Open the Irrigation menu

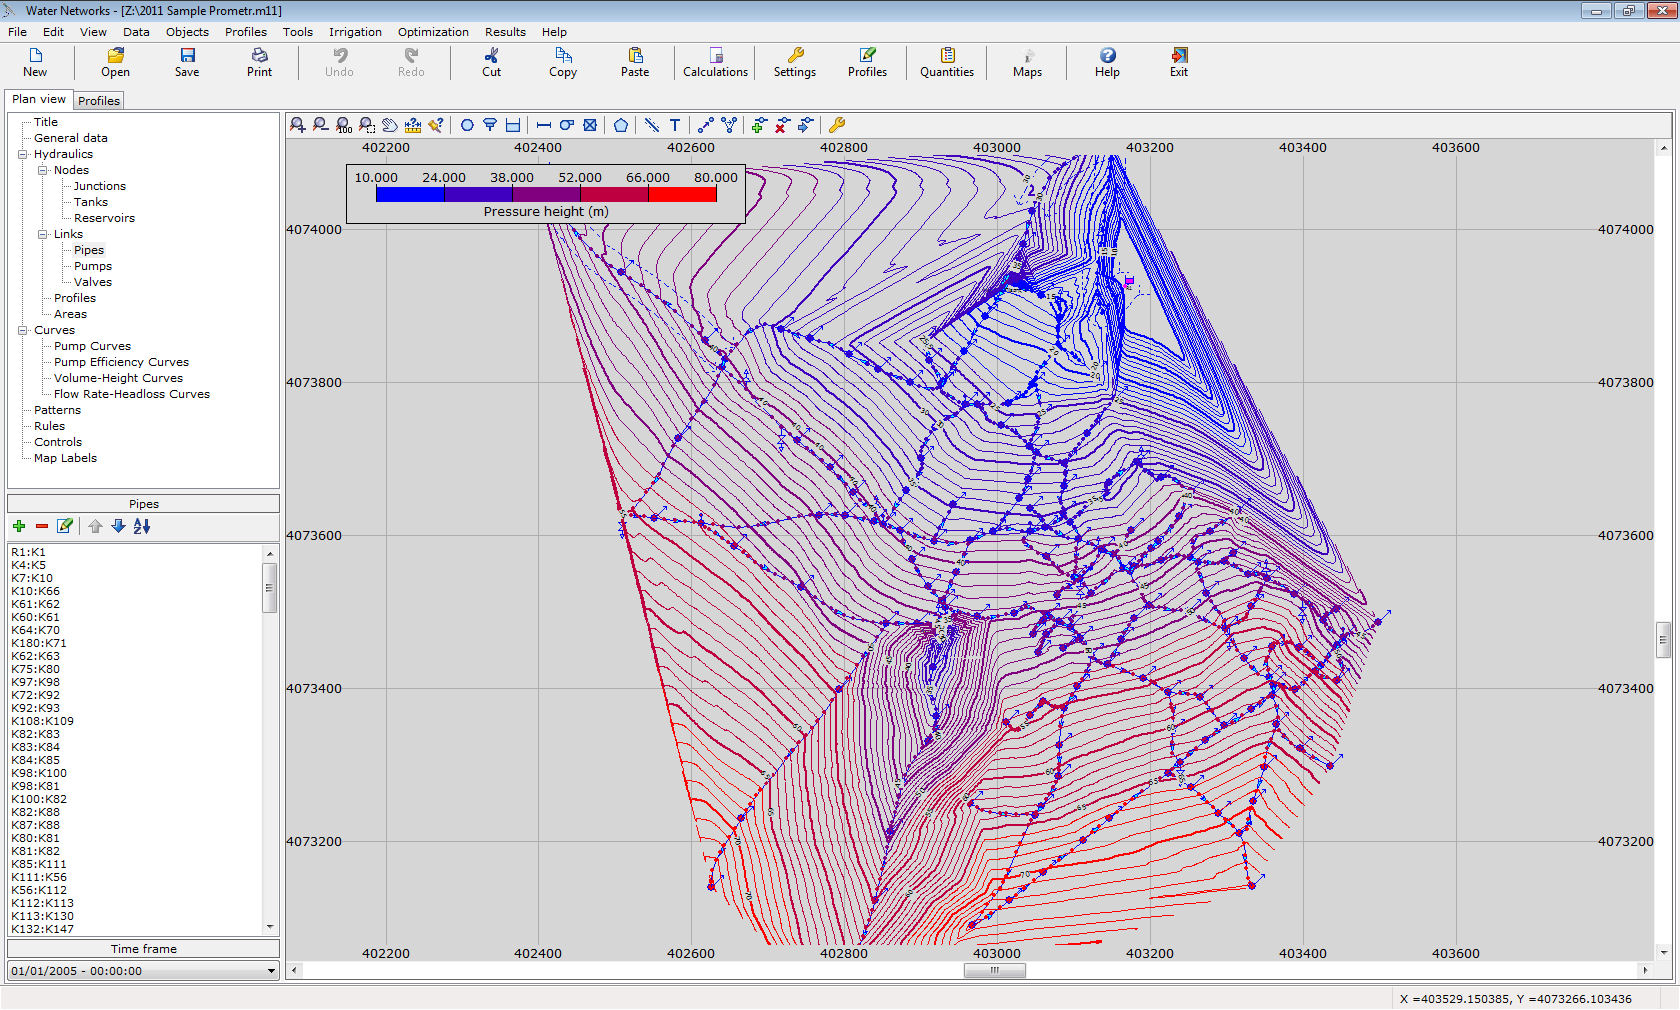(x=355, y=32)
